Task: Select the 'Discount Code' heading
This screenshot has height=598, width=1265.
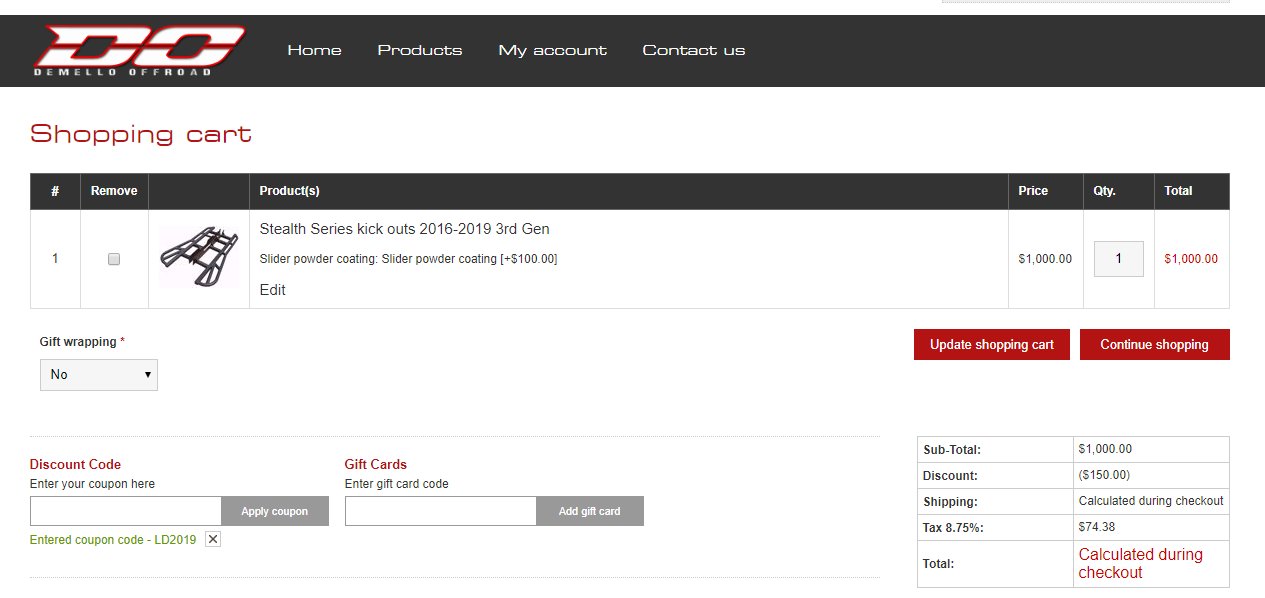Action: coord(75,464)
